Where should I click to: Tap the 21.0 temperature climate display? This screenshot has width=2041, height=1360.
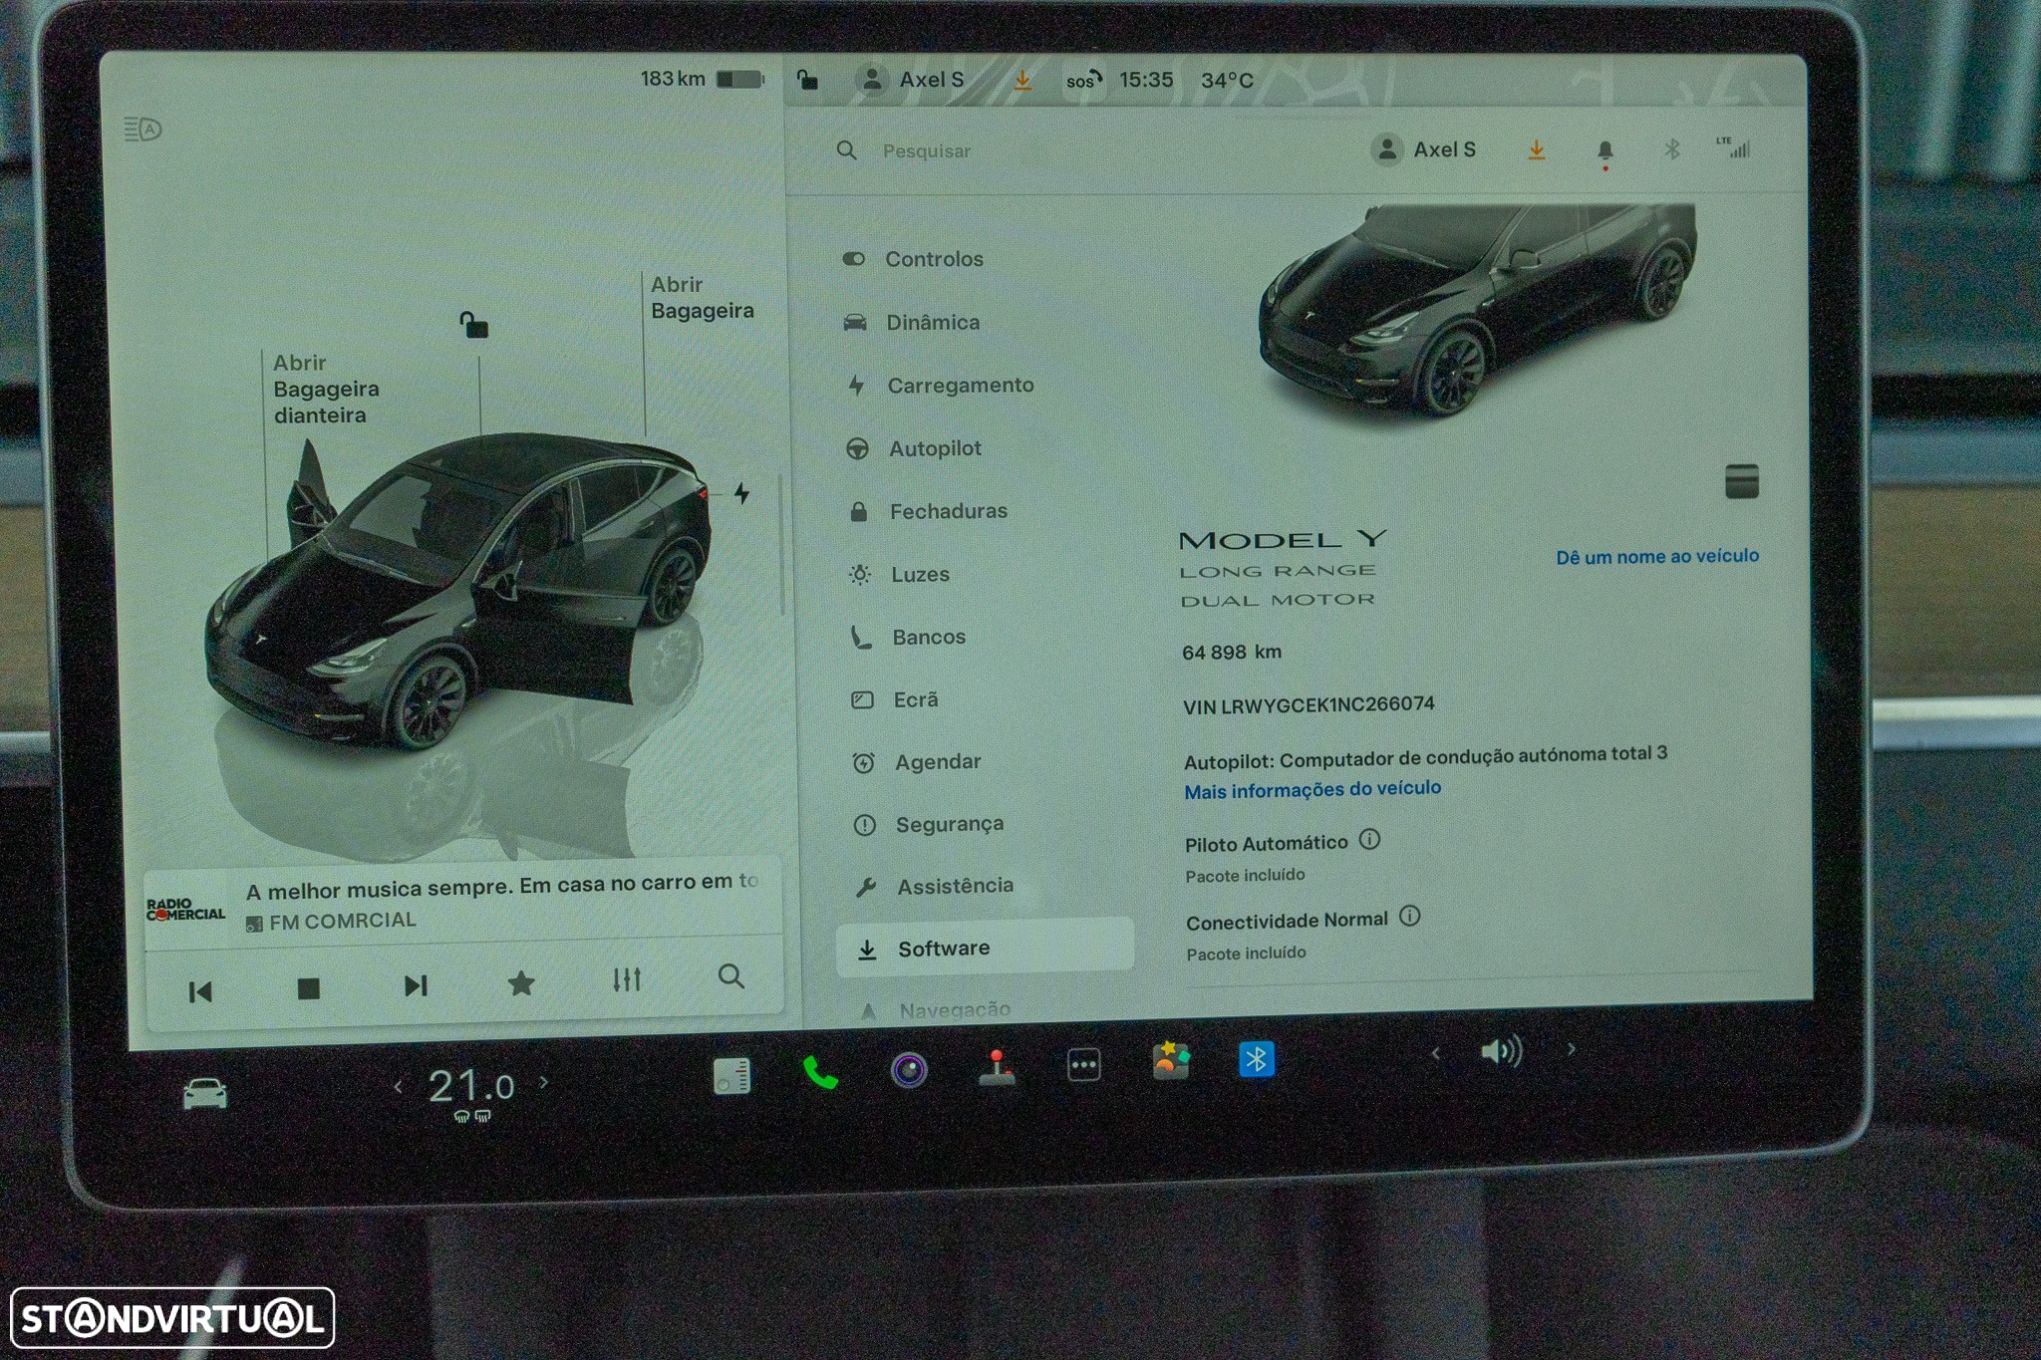coord(471,1086)
